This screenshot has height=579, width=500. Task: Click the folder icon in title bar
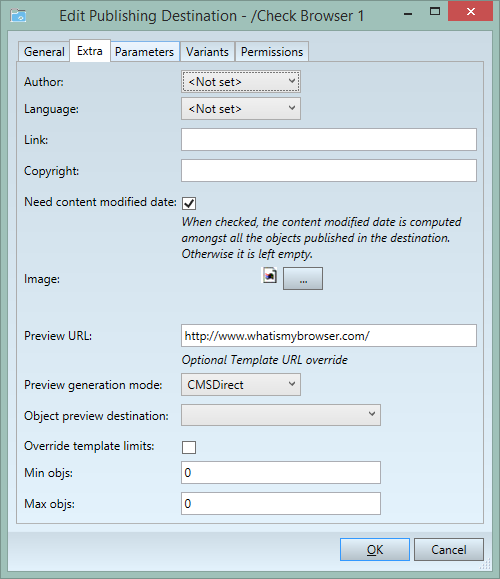click(x=18, y=16)
